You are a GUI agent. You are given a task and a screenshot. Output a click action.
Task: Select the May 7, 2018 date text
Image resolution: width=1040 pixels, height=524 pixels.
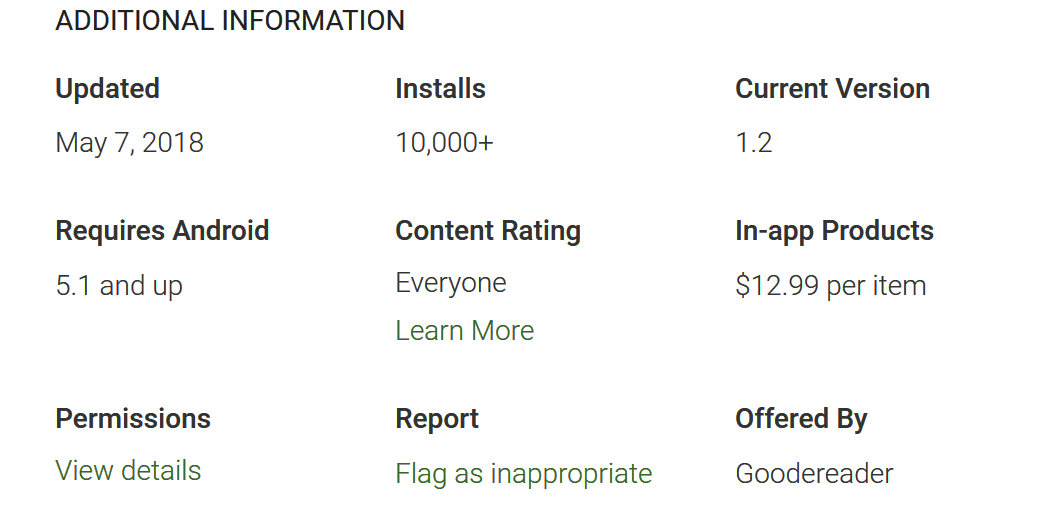pos(129,143)
